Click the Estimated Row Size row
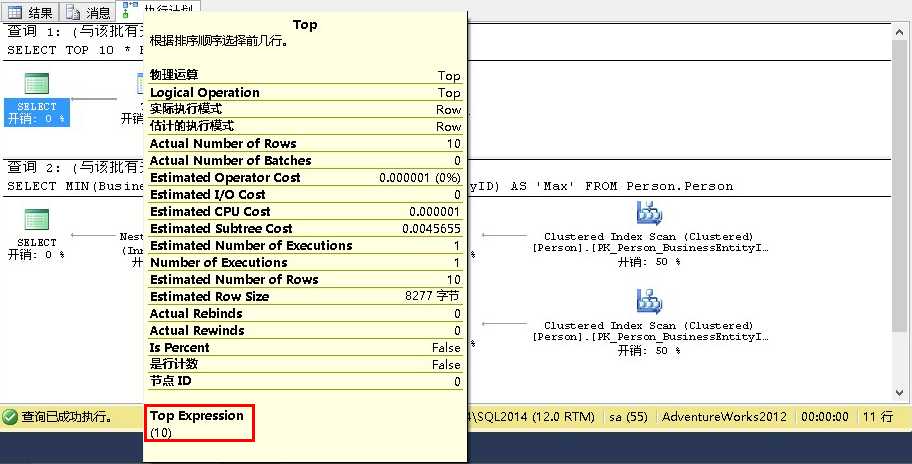912x464 pixels. pos(305,297)
